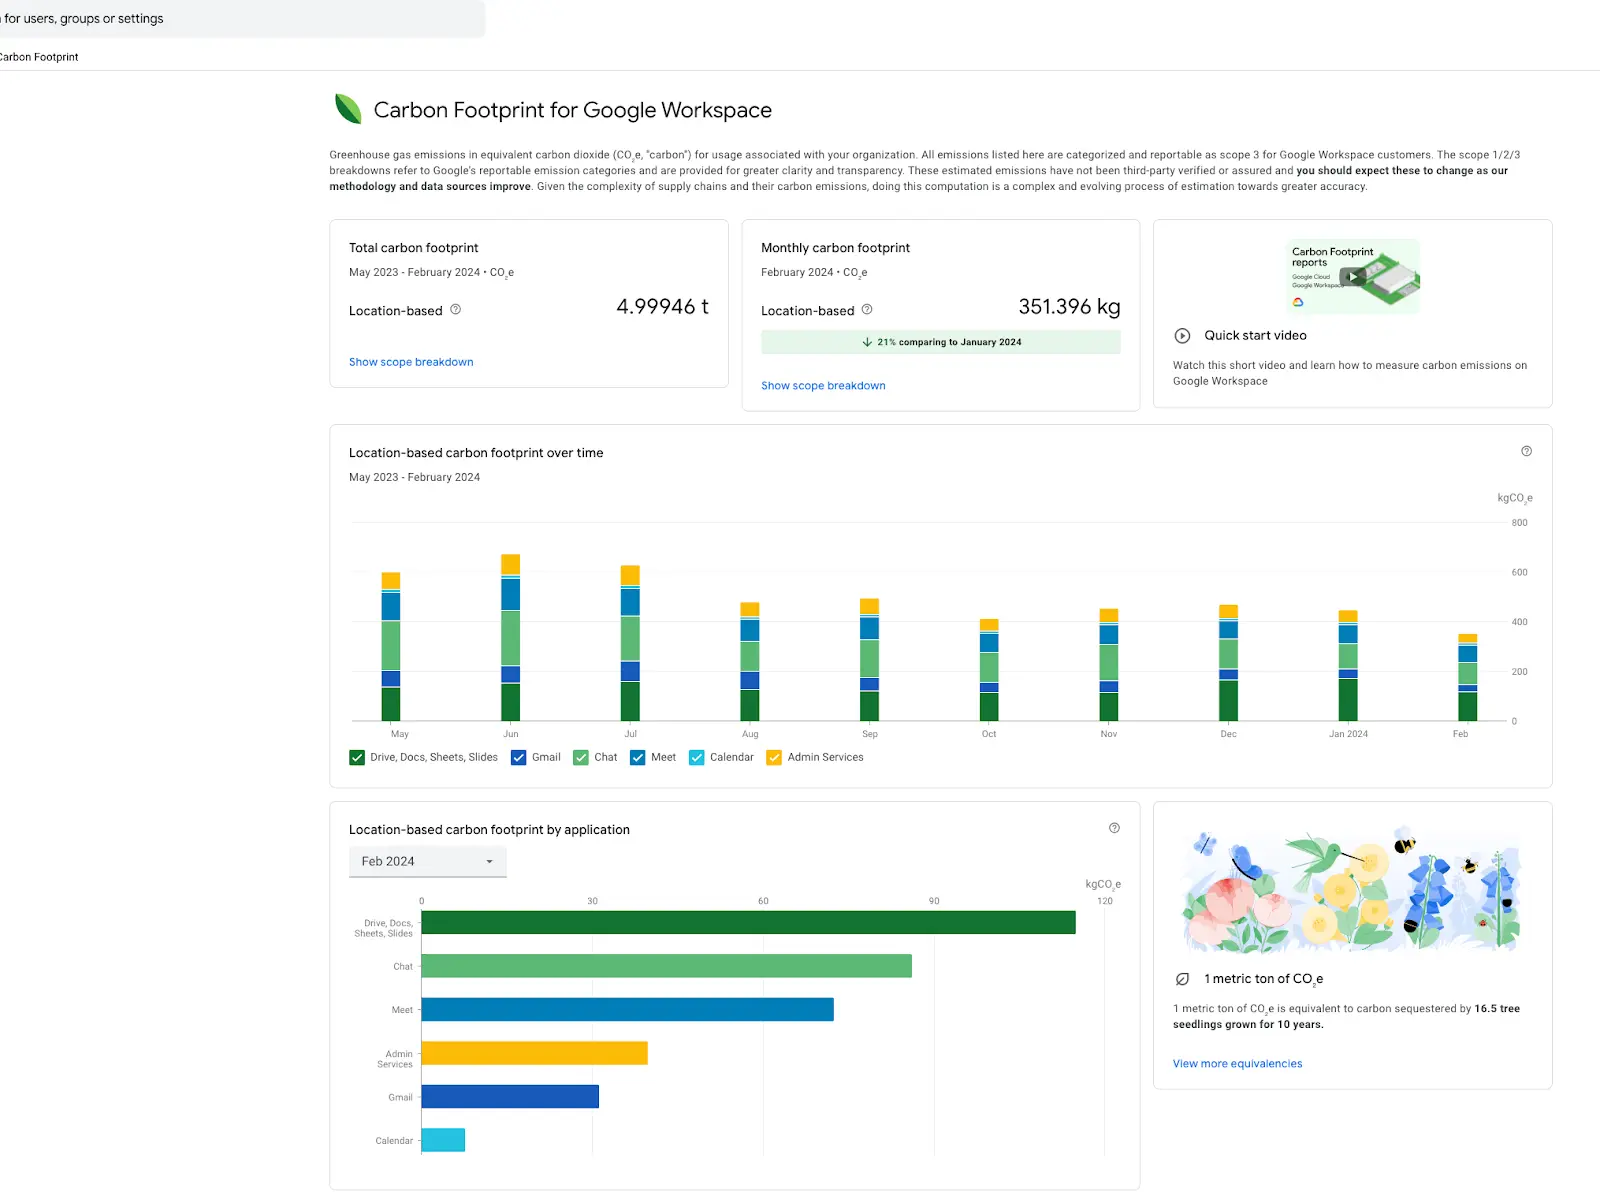Screen dimensions: 1600x1192
Task: Disable the Admin Services legend checkbox
Action: (774, 758)
